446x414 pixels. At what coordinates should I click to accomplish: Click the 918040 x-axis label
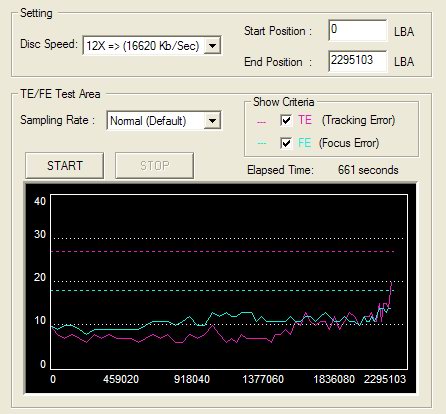coord(192,379)
